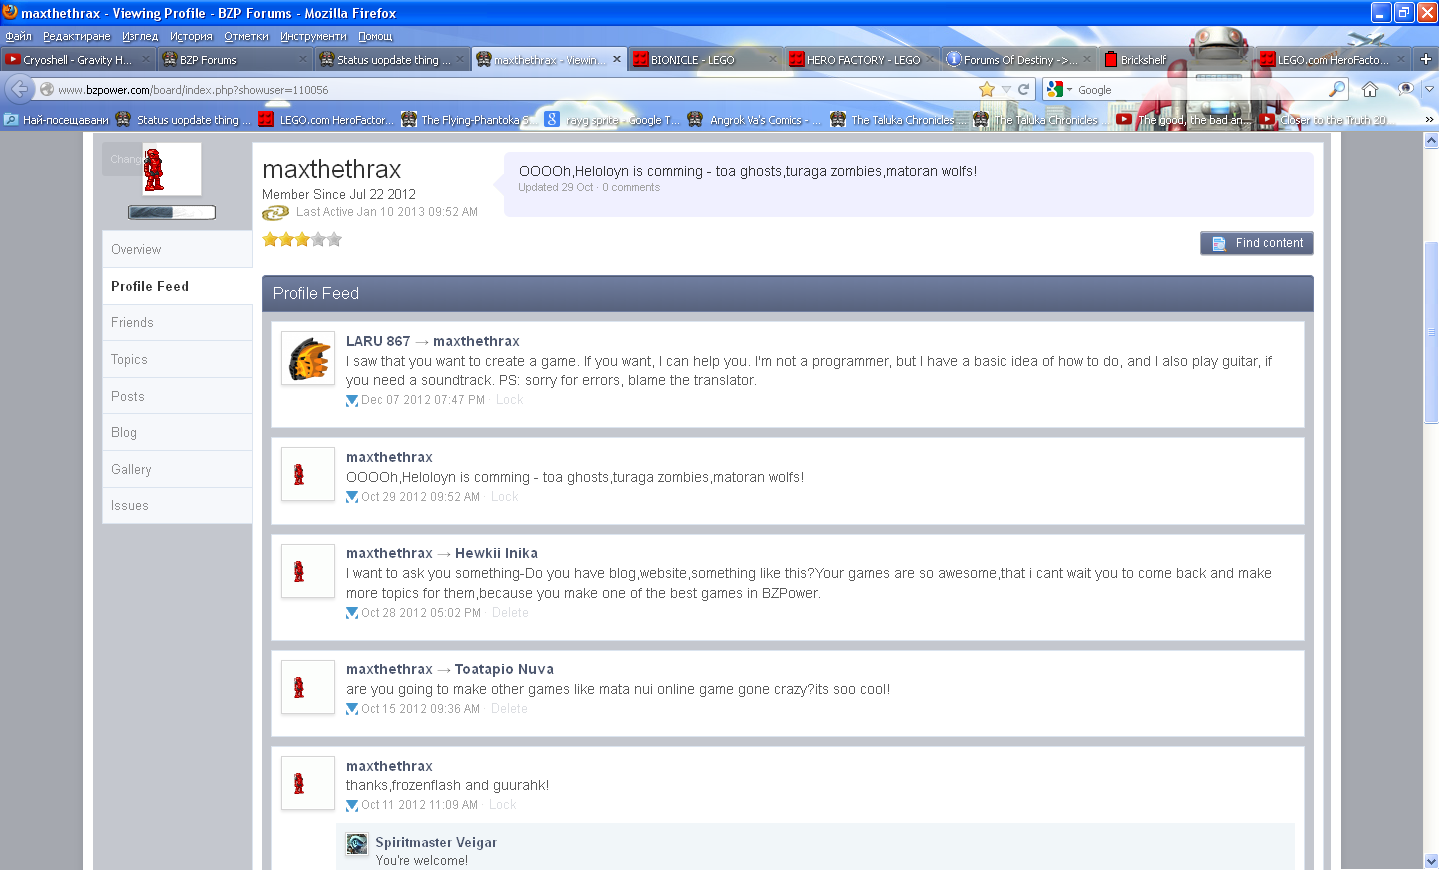
Task: Open the Помощ menu
Action: (x=375, y=36)
